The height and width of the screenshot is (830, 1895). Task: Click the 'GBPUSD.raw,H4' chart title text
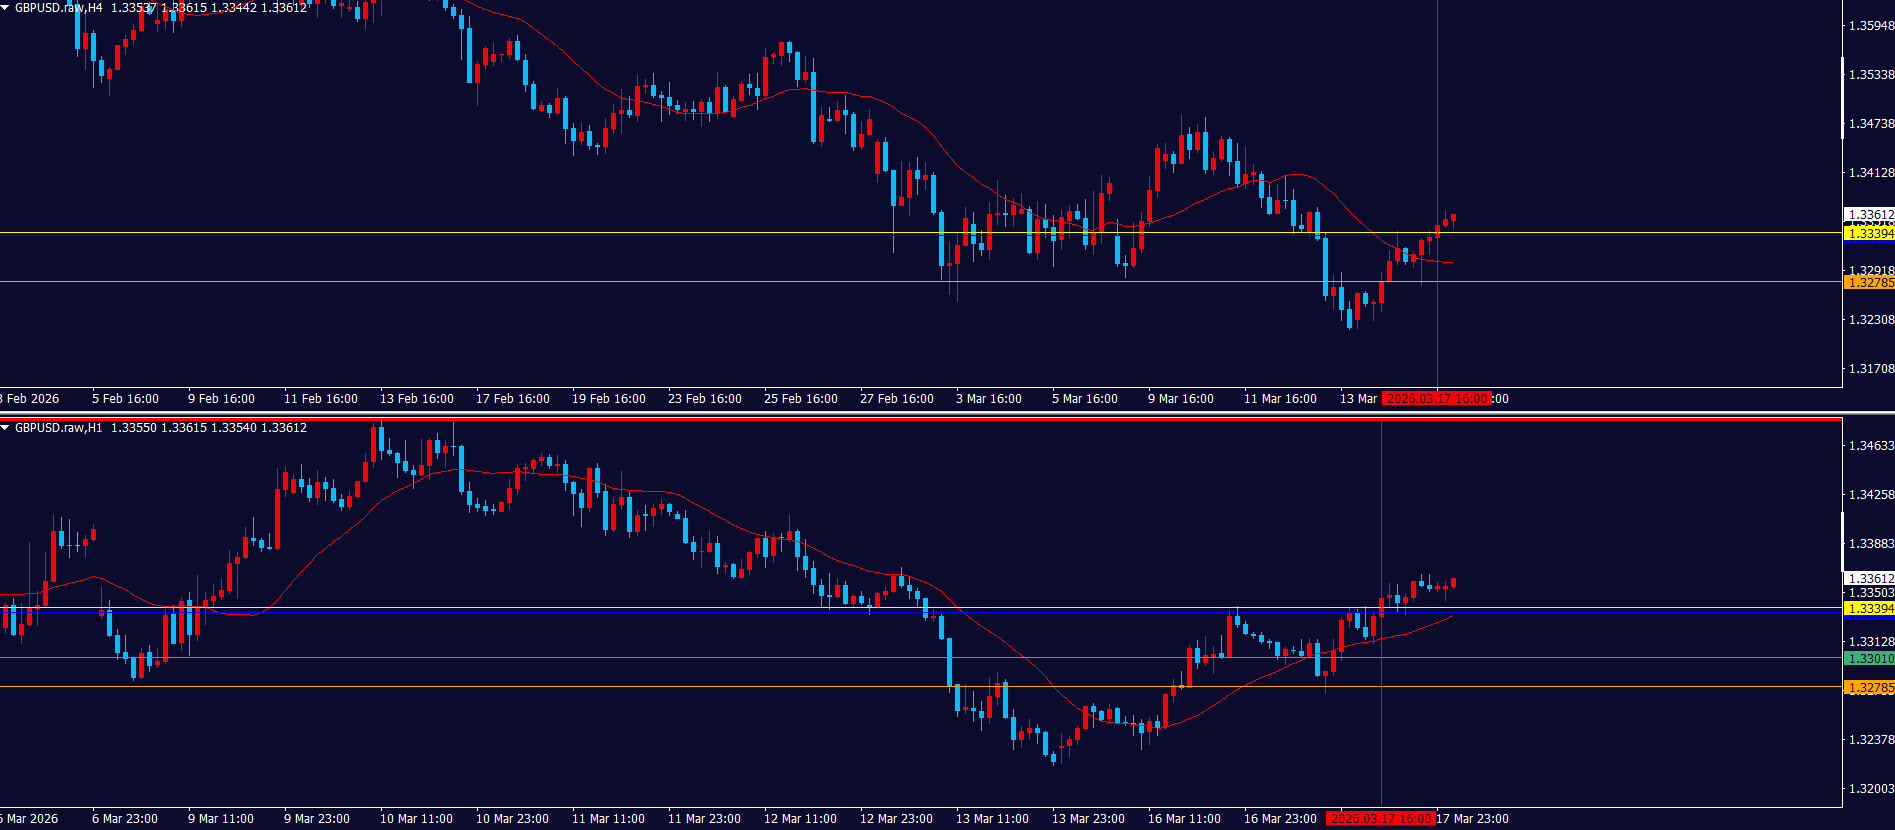point(58,8)
